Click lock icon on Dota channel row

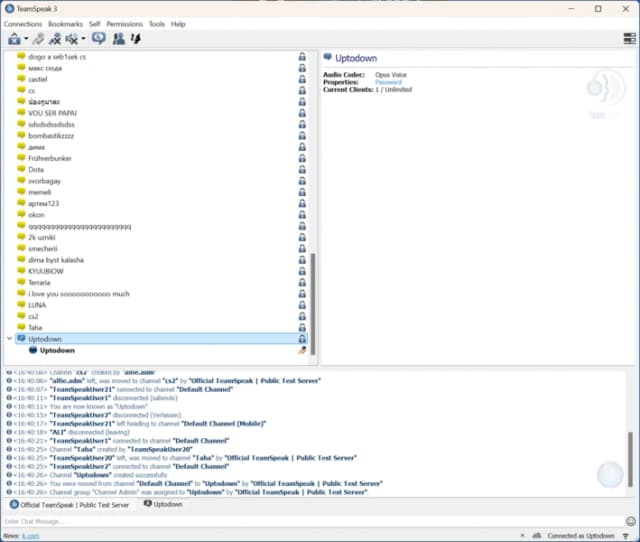click(302, 169)
